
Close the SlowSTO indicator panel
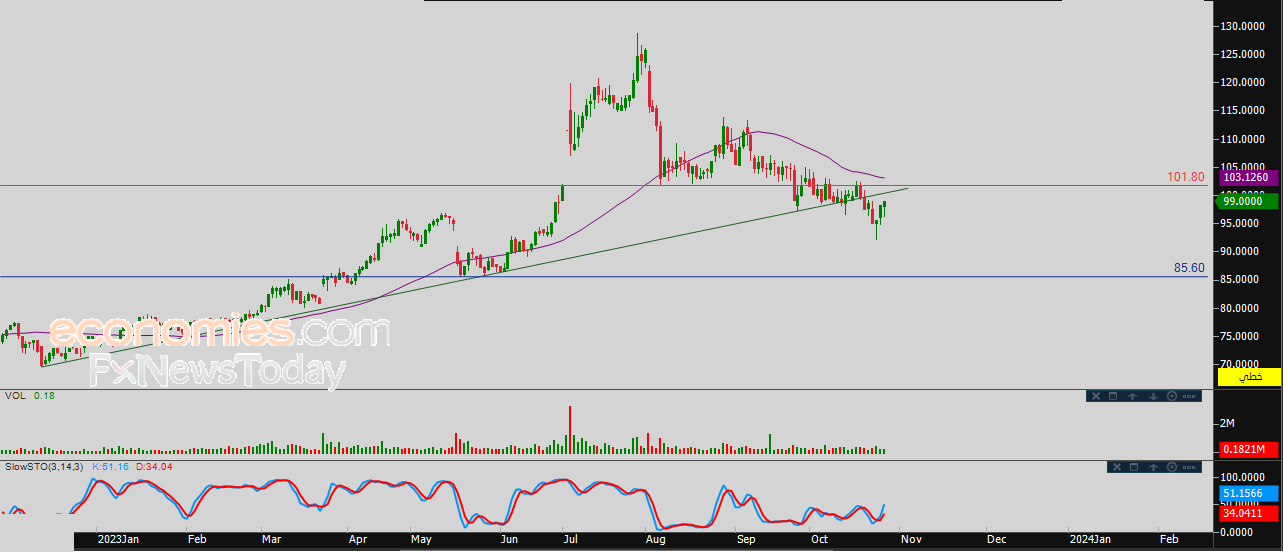[1117, 467]
